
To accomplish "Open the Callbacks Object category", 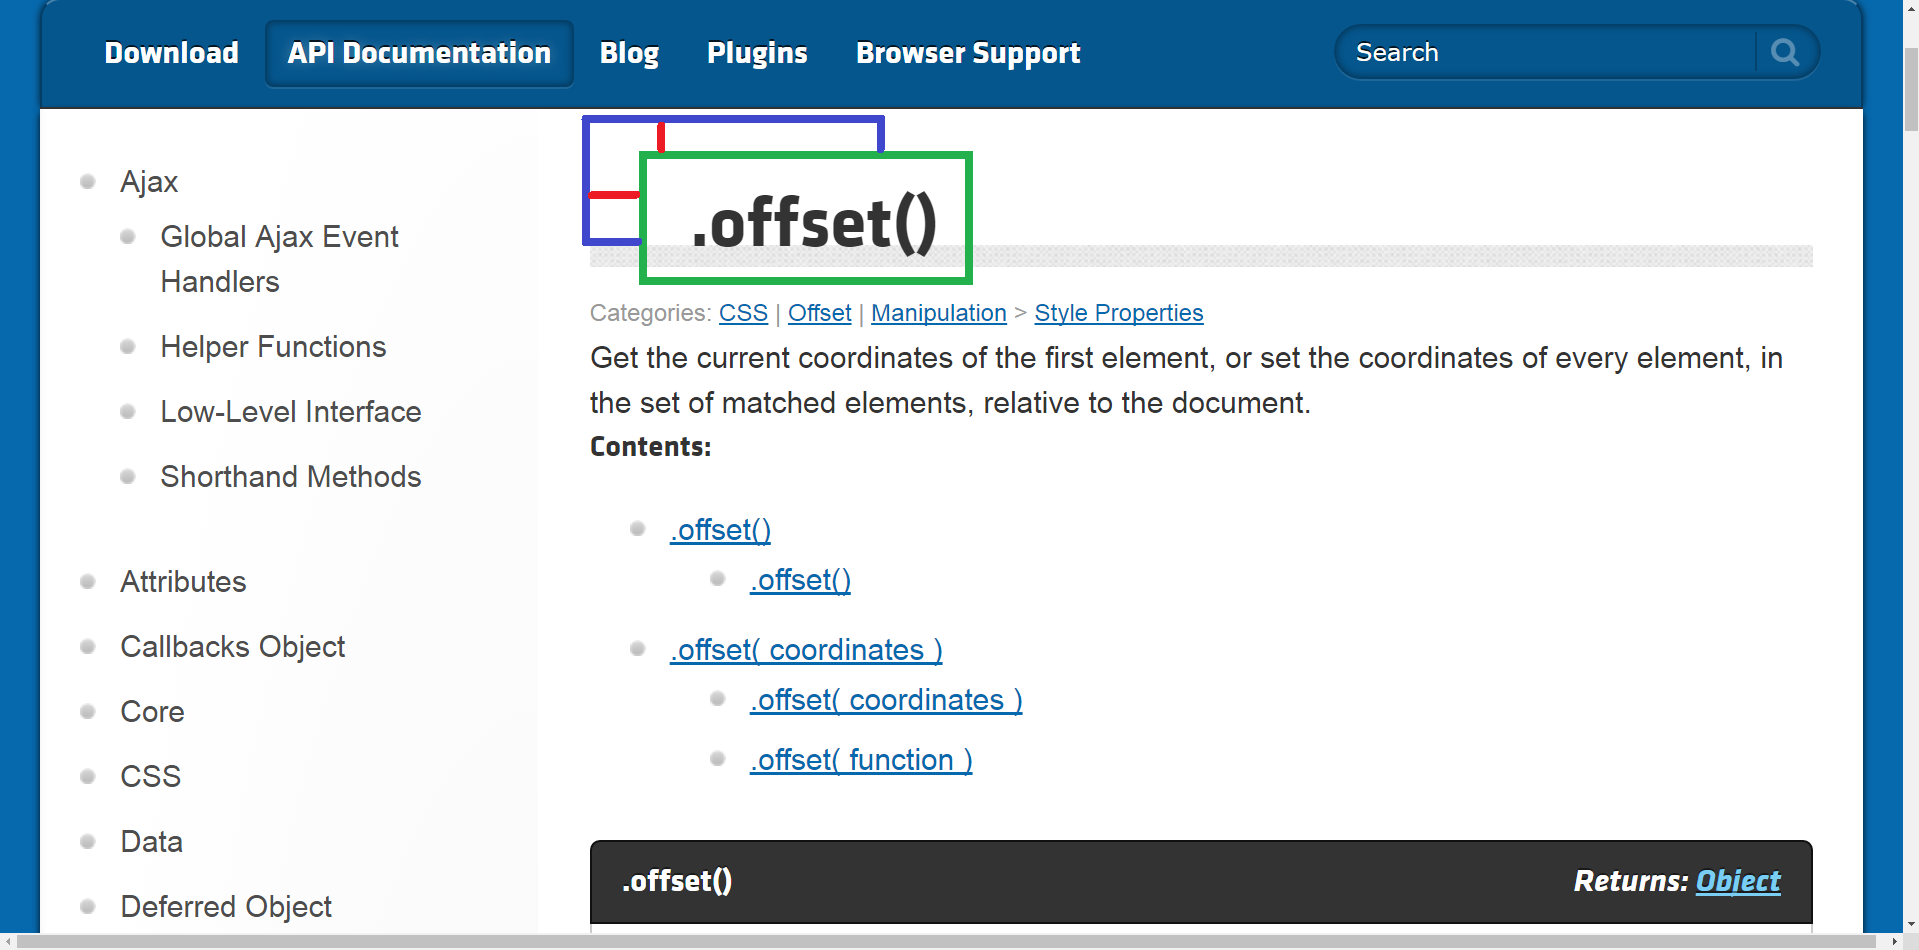I will coord(232,647).
